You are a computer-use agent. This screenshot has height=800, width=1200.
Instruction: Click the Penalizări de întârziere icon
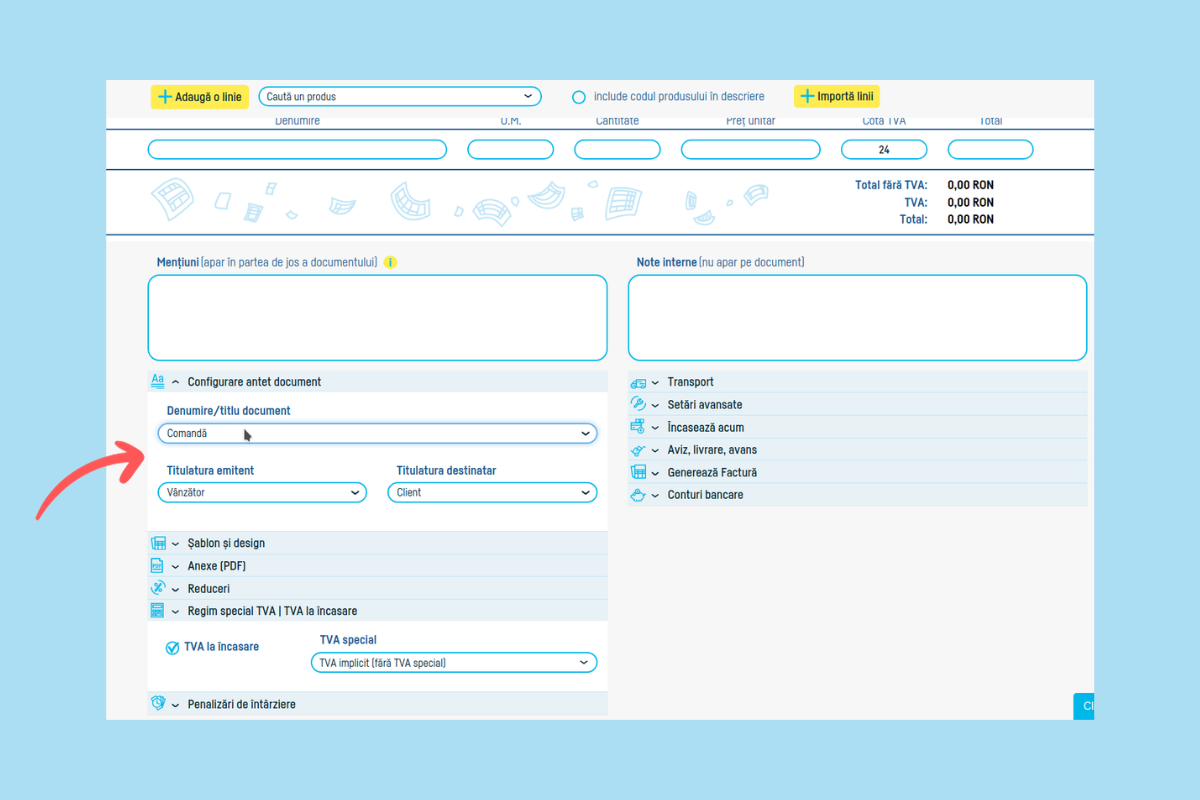coord(157,704)
